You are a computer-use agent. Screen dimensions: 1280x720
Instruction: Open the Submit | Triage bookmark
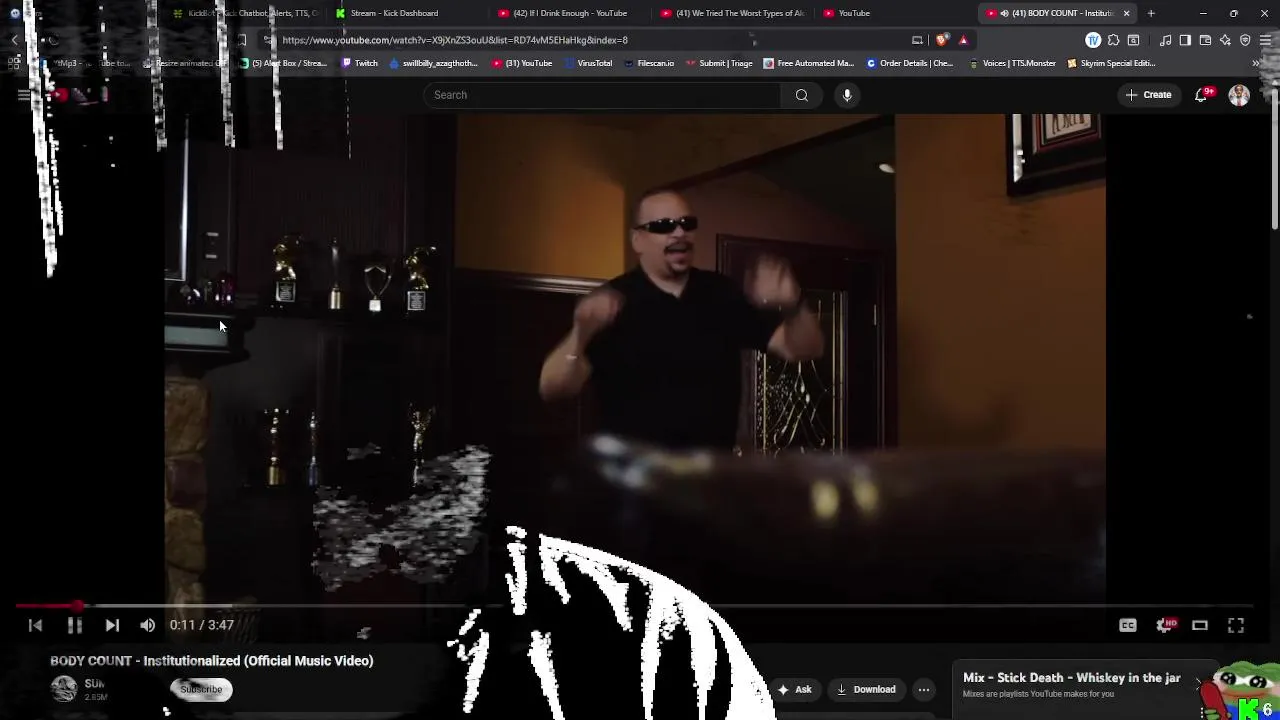[719, 63]
